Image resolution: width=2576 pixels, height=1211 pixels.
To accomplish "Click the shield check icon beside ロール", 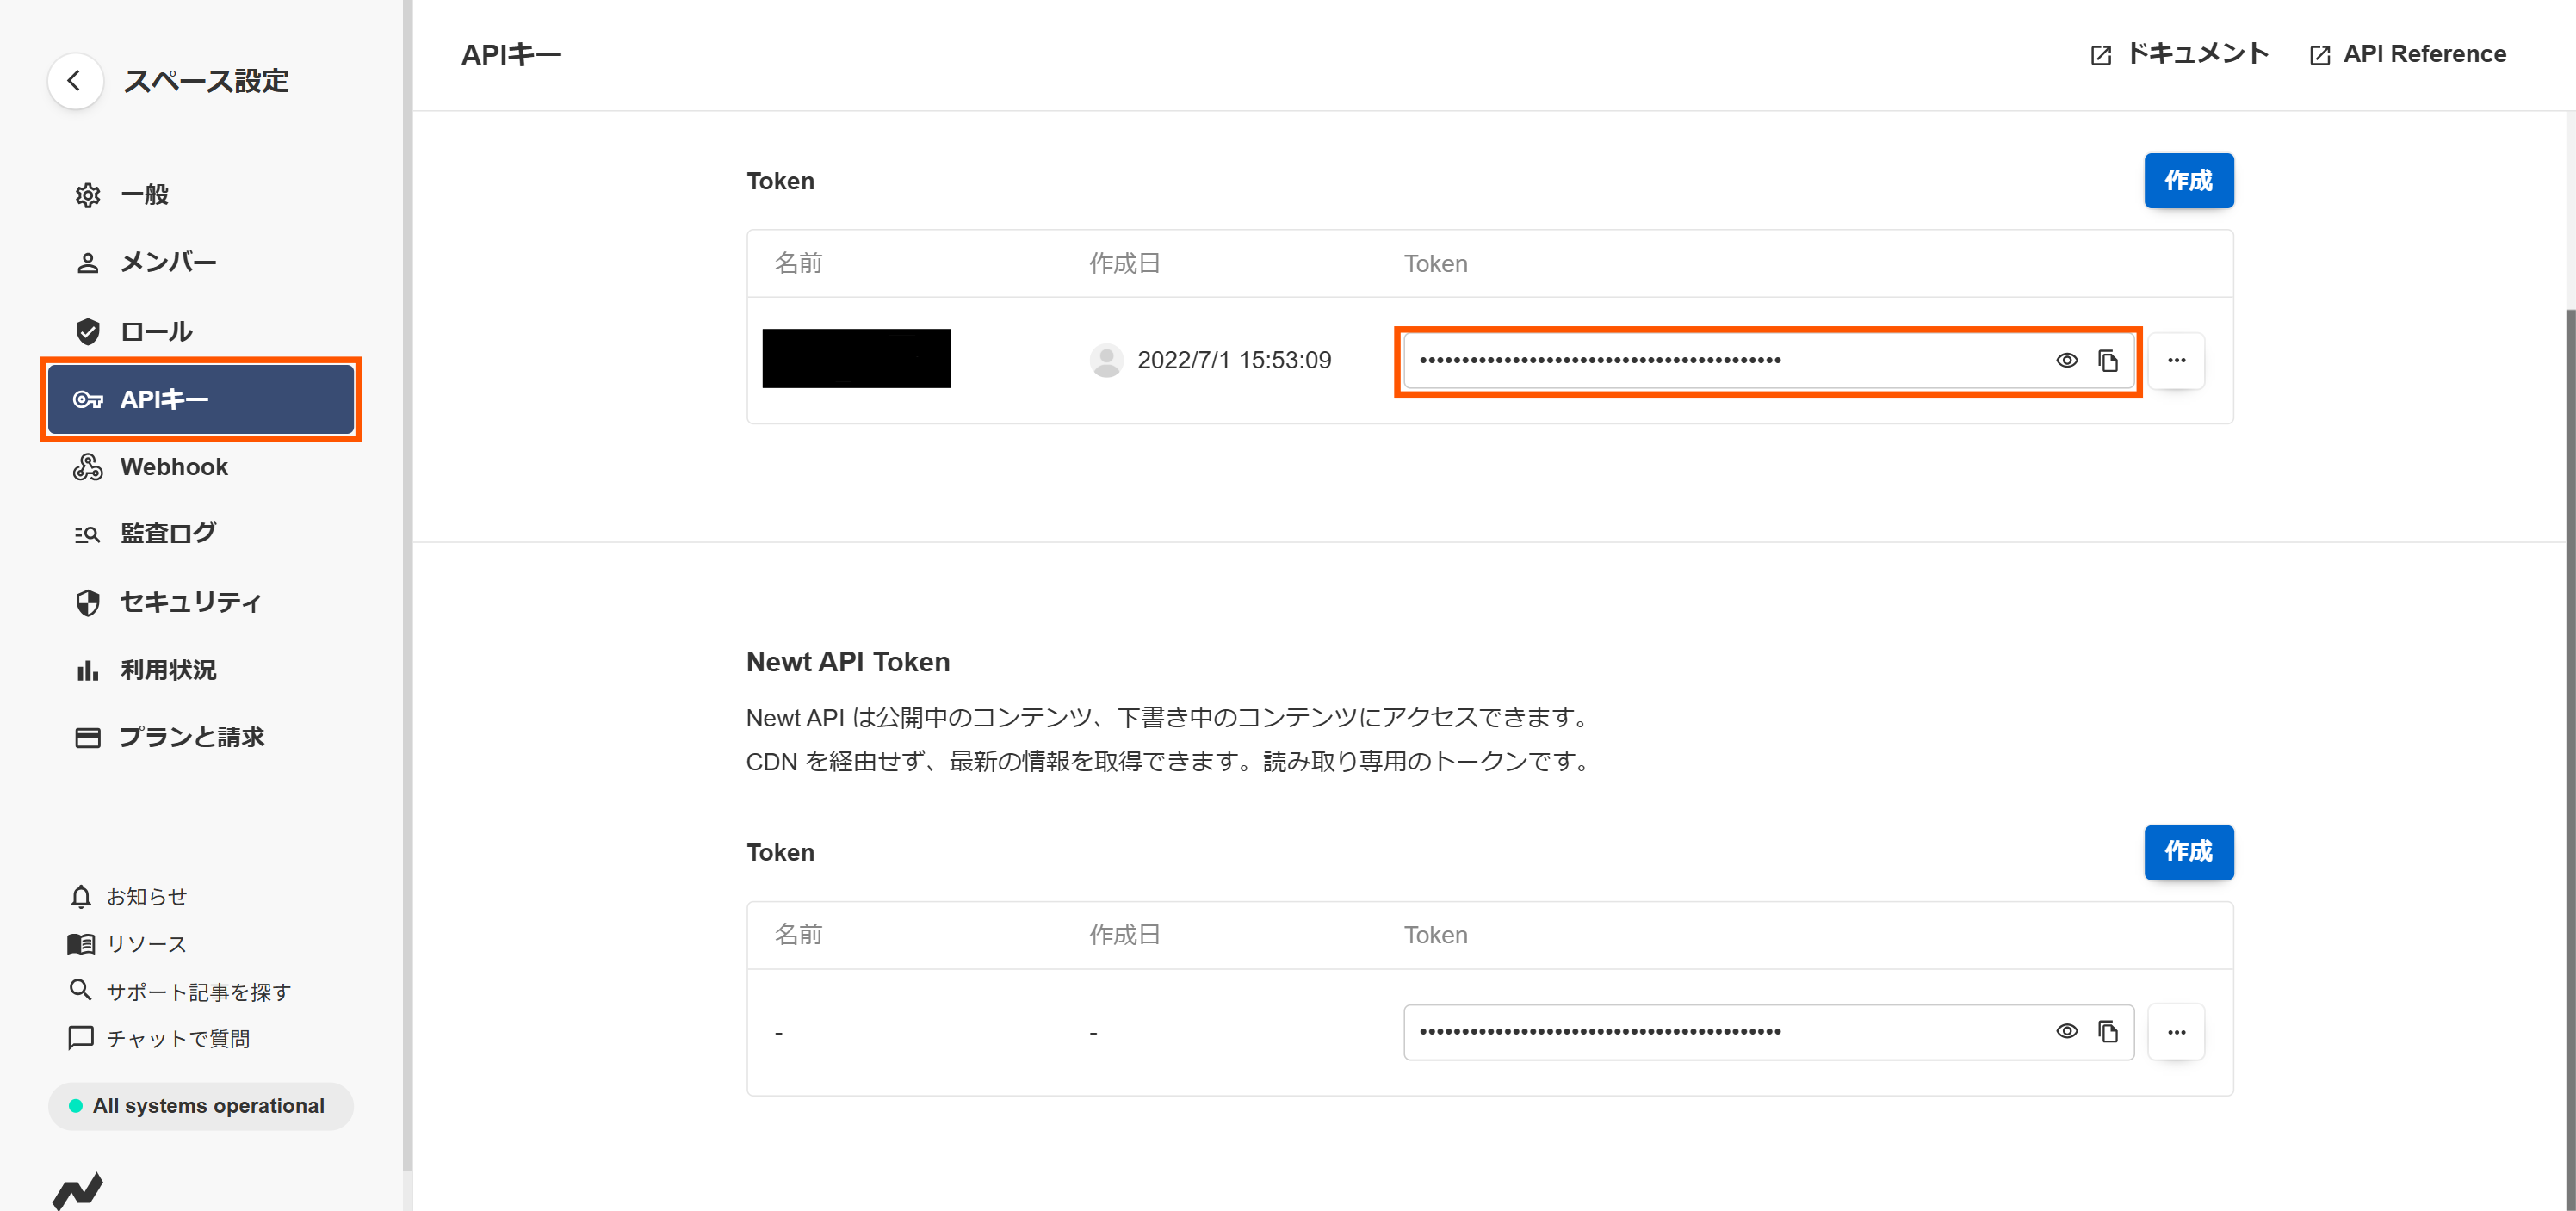I will click(x=88, y=331).
